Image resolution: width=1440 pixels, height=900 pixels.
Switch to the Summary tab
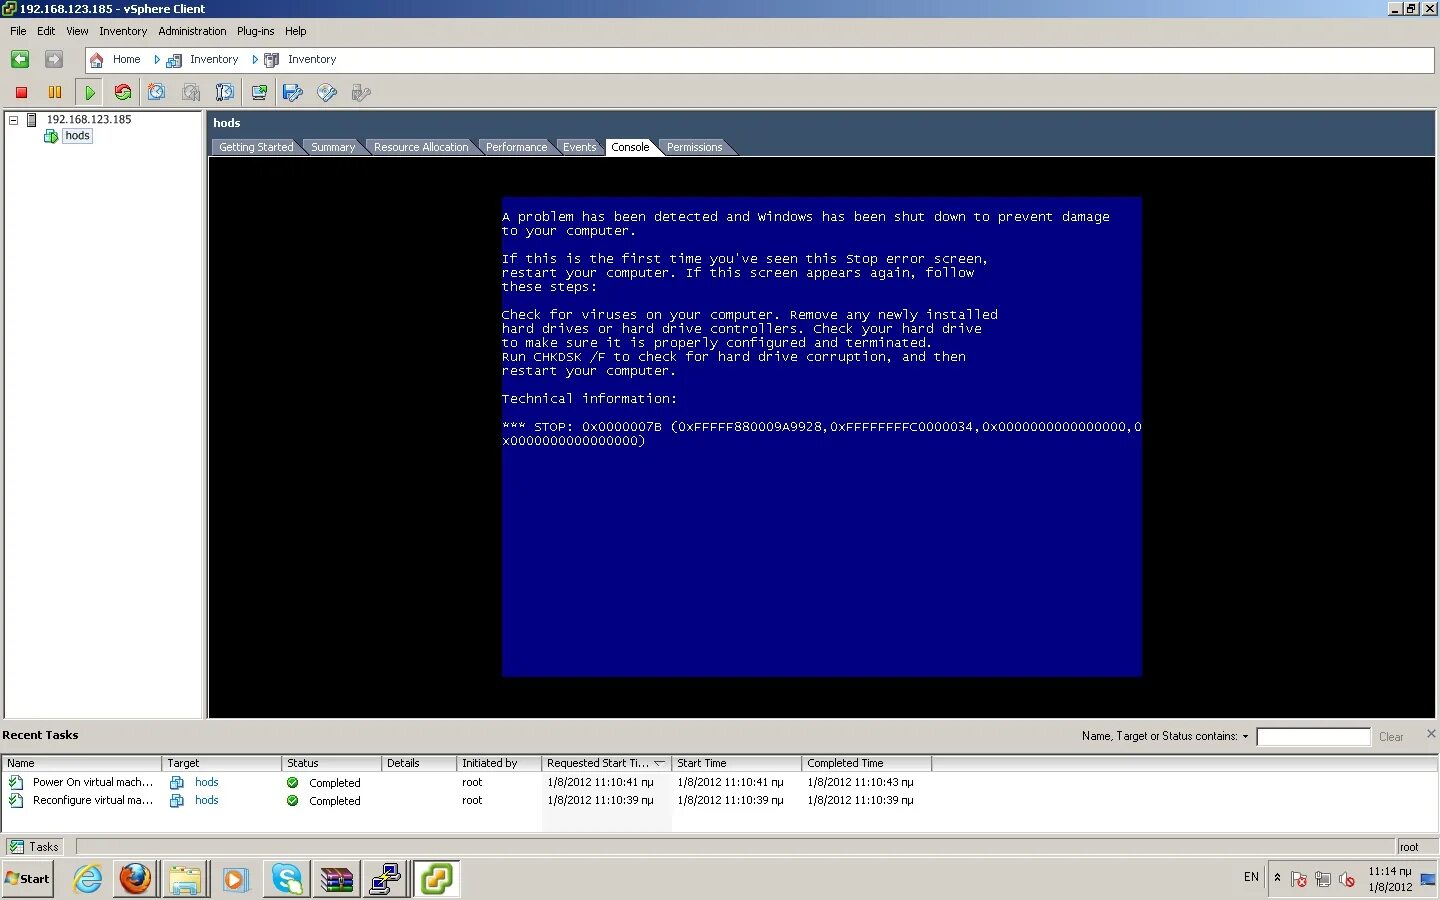333,147
